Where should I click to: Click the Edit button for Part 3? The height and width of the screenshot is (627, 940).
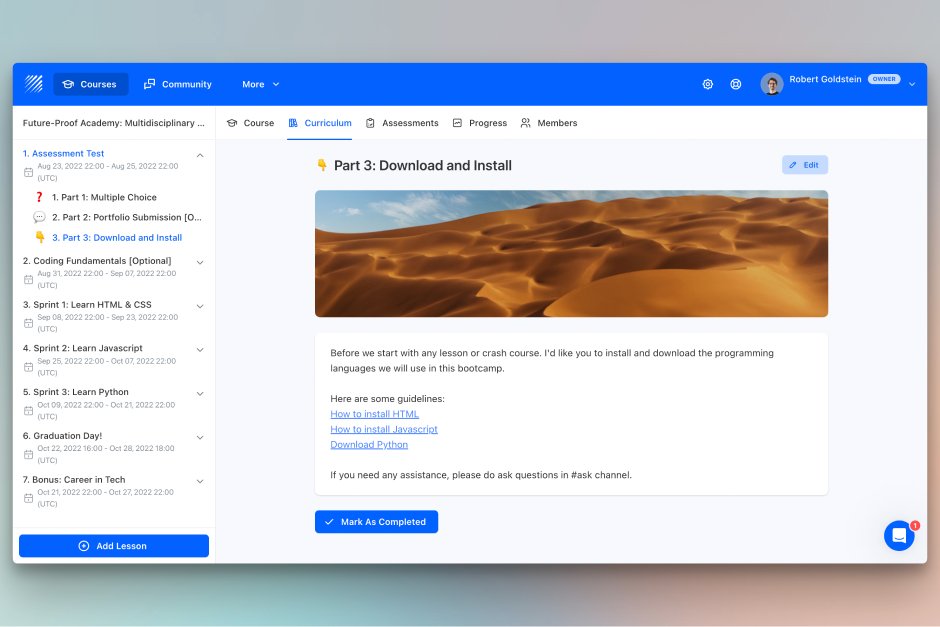pos(804,164)
